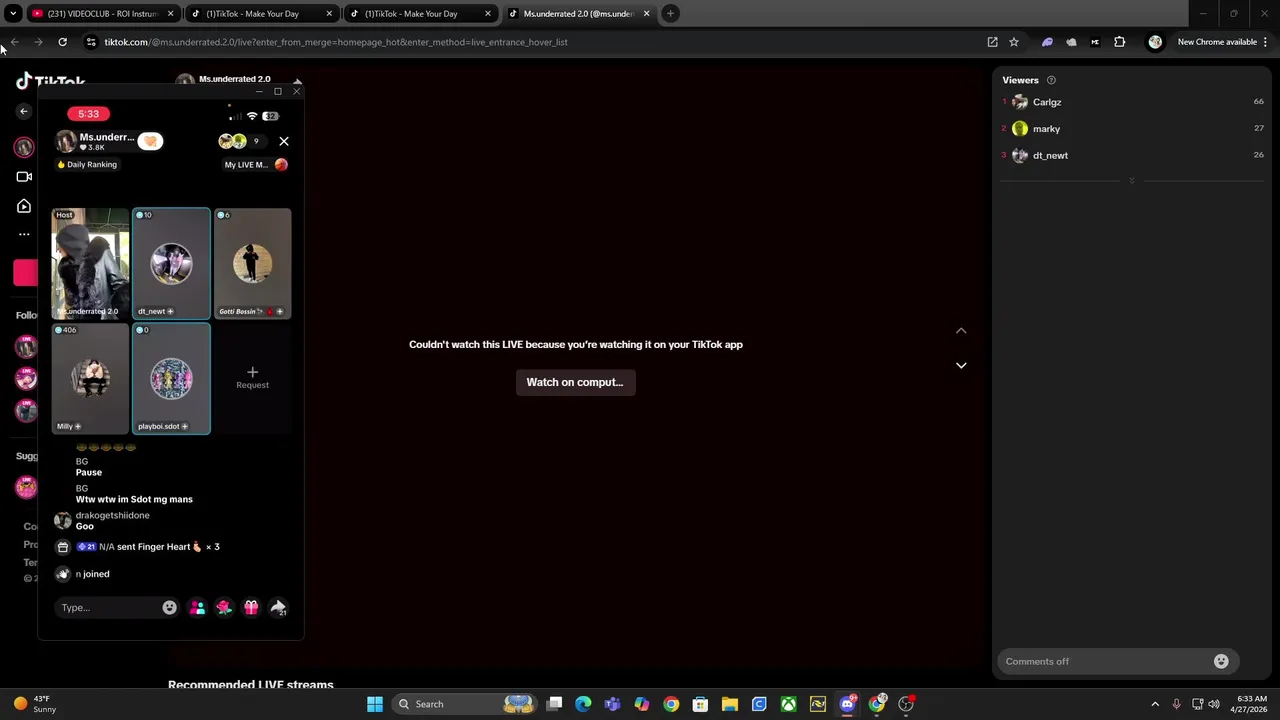Follow Ms.underrated with the orange button

tap(150, 141)
